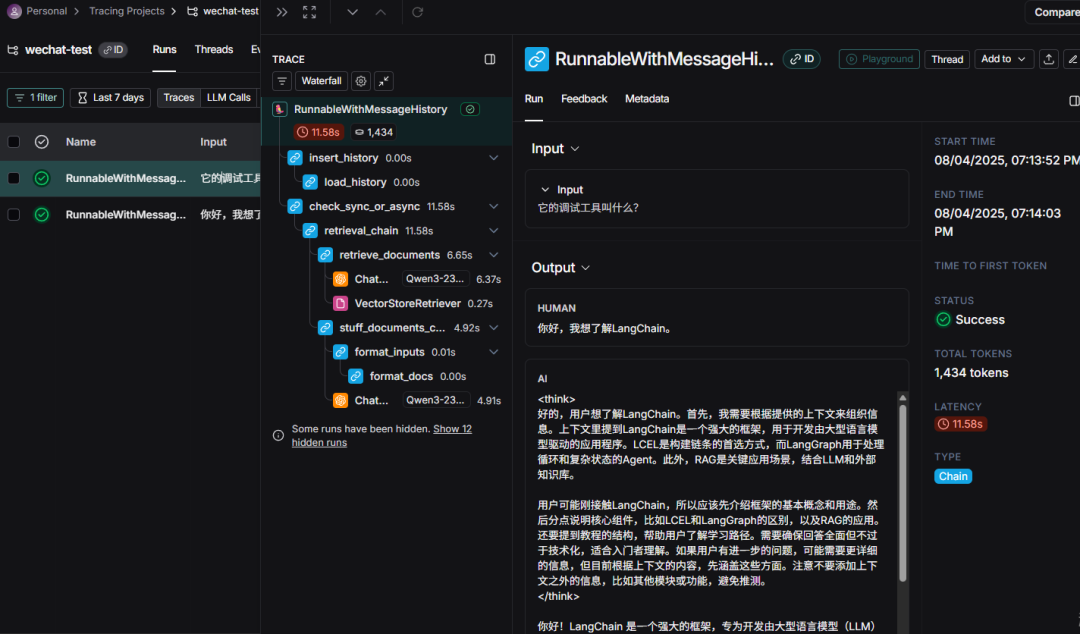1080x634 pixels.
Task: Click the AI output scrollbar
Action: [902, 493]
